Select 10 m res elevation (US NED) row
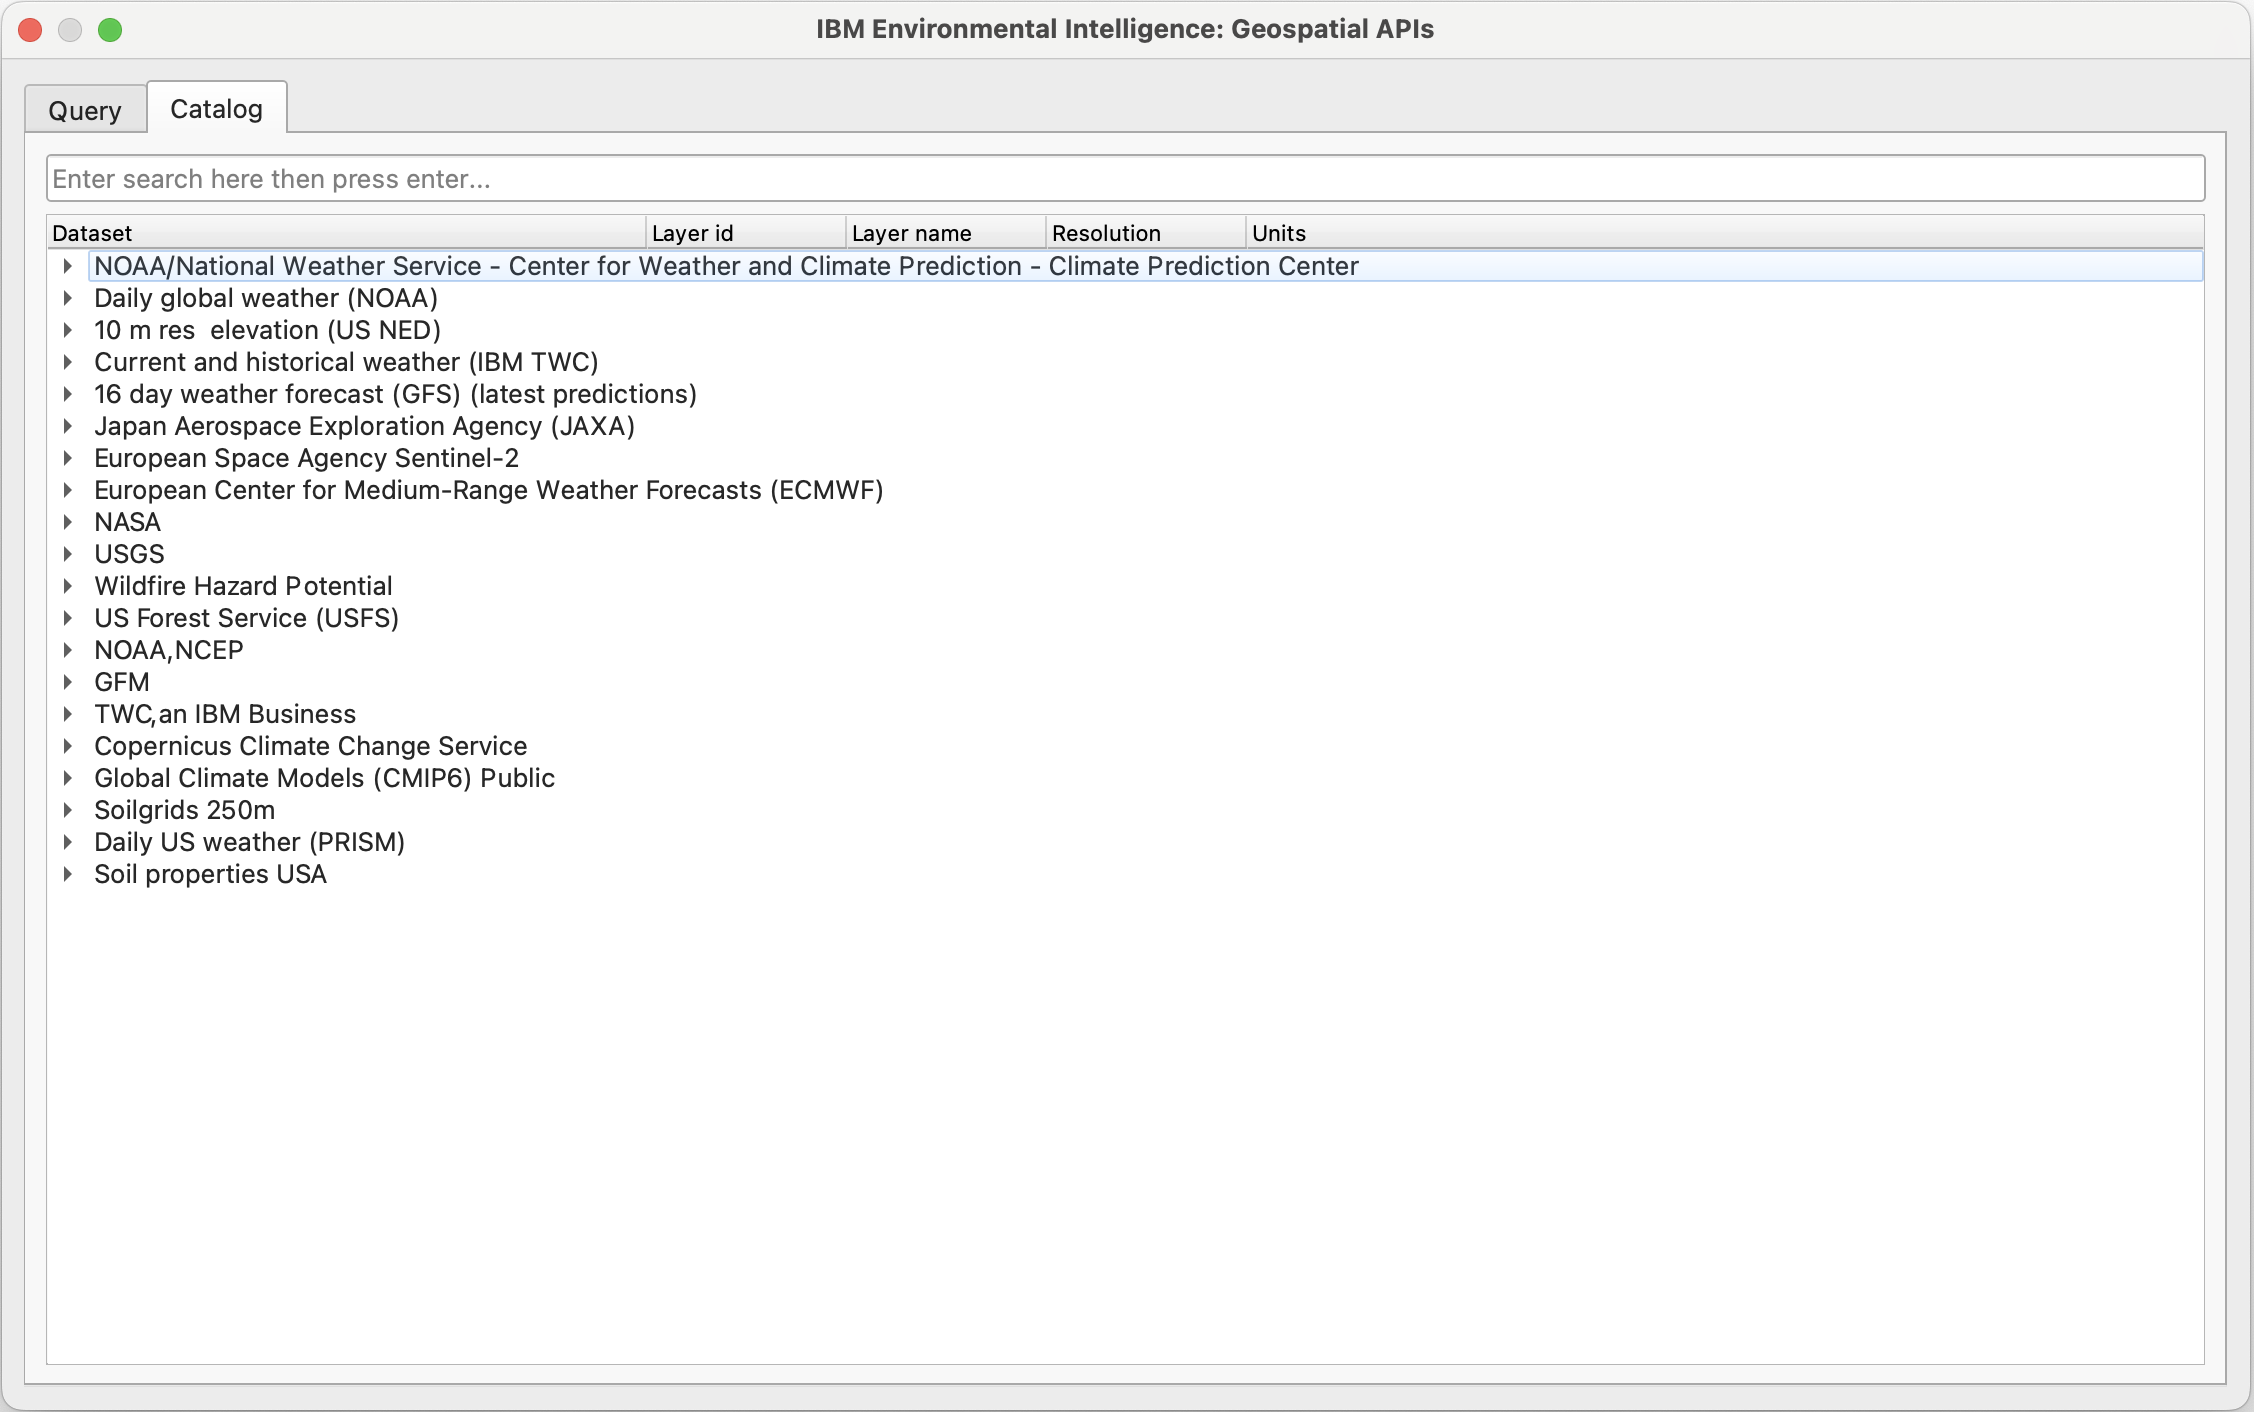 (x=267, y=330)
